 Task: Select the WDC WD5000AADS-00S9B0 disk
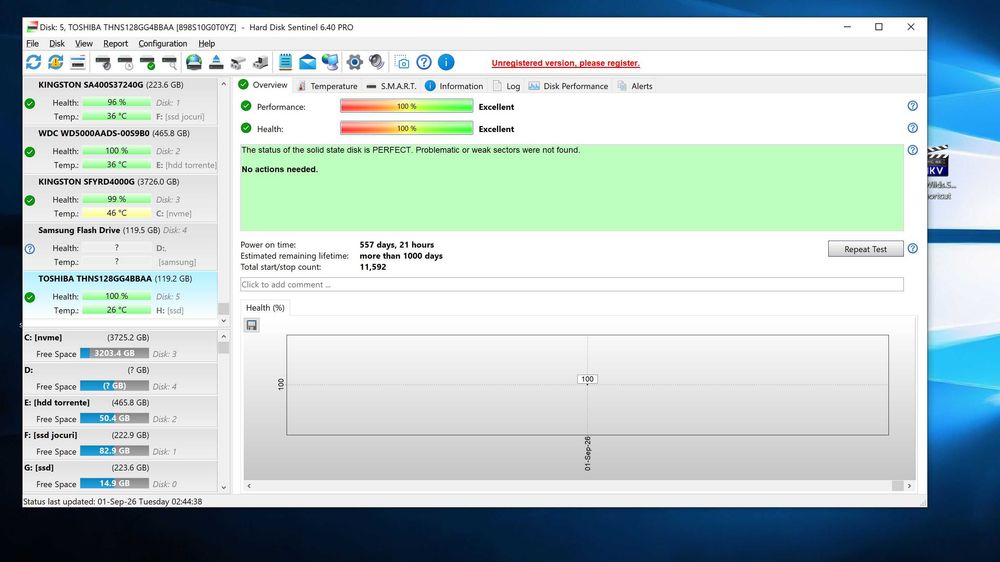pyautogui.click(x=120, y=149)
